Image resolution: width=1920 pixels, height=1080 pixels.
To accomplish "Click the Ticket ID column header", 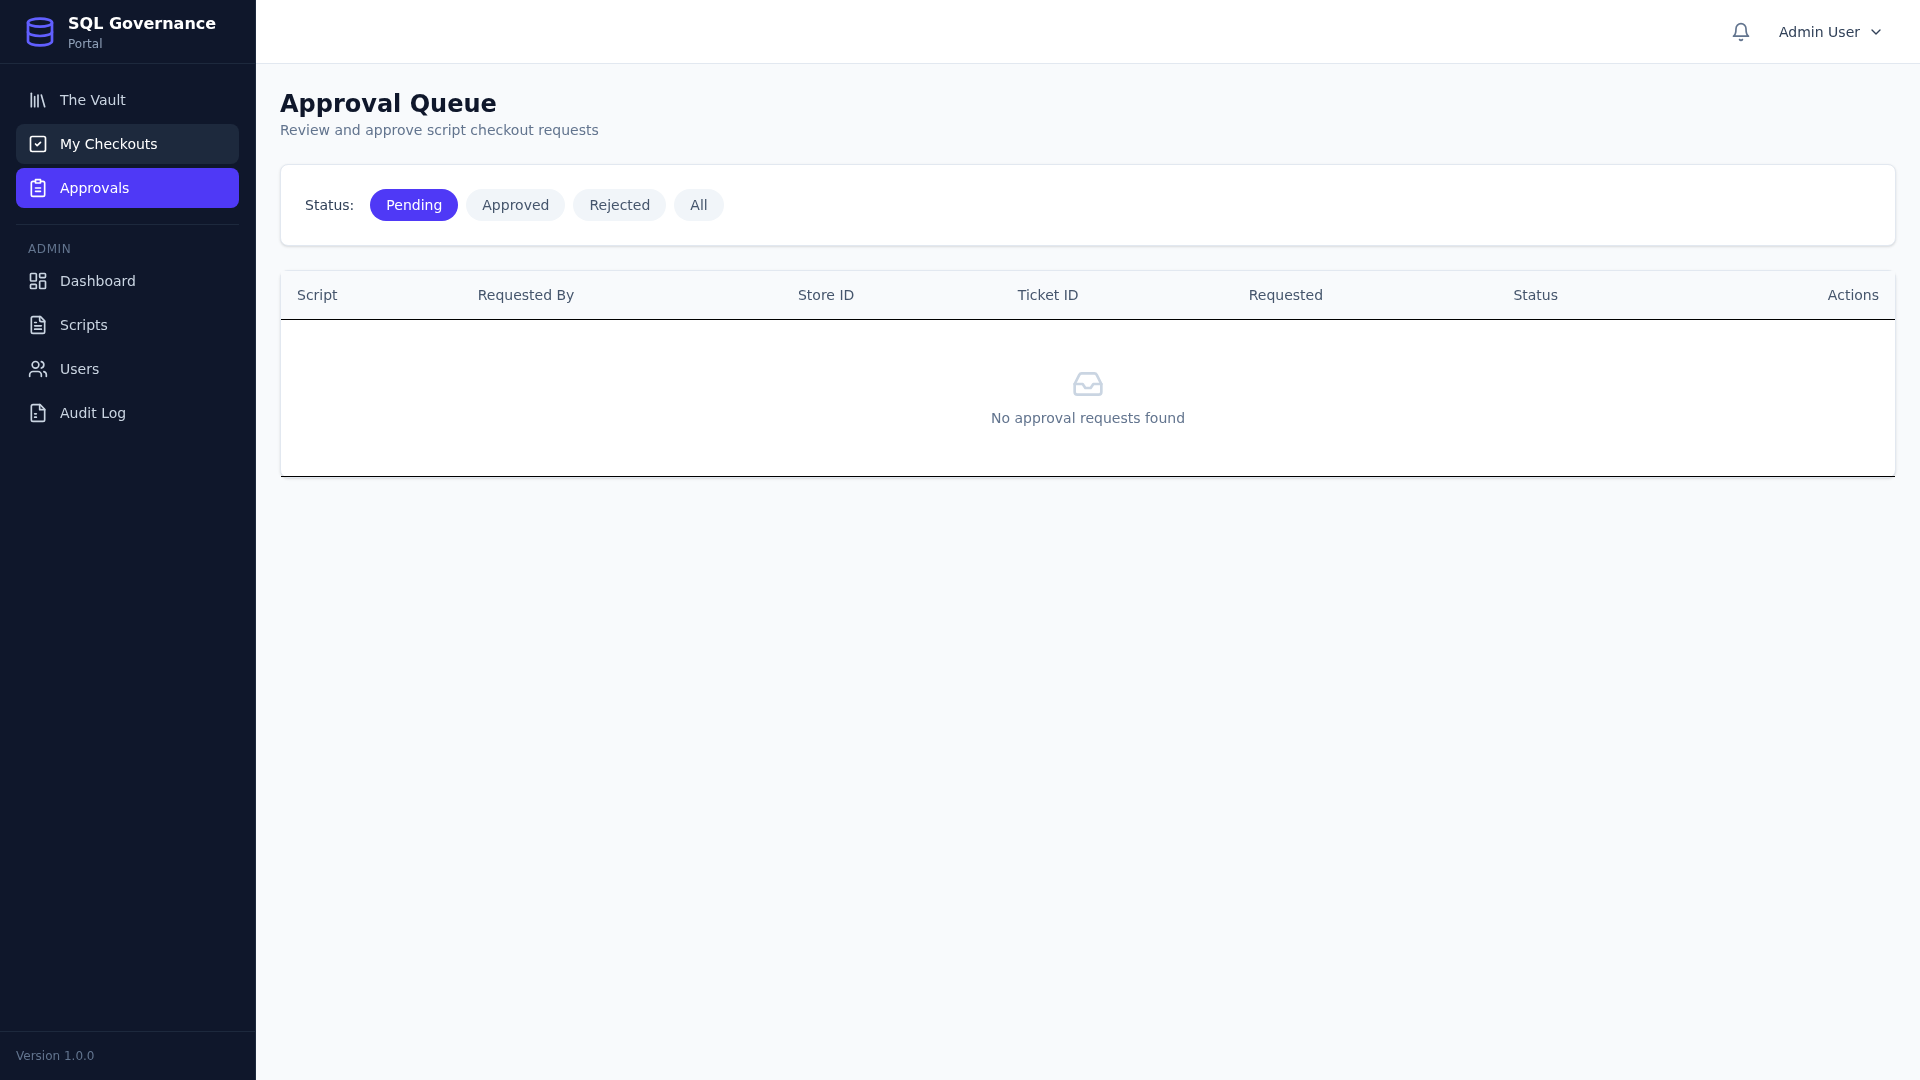I will click(x=1047, y=295).
